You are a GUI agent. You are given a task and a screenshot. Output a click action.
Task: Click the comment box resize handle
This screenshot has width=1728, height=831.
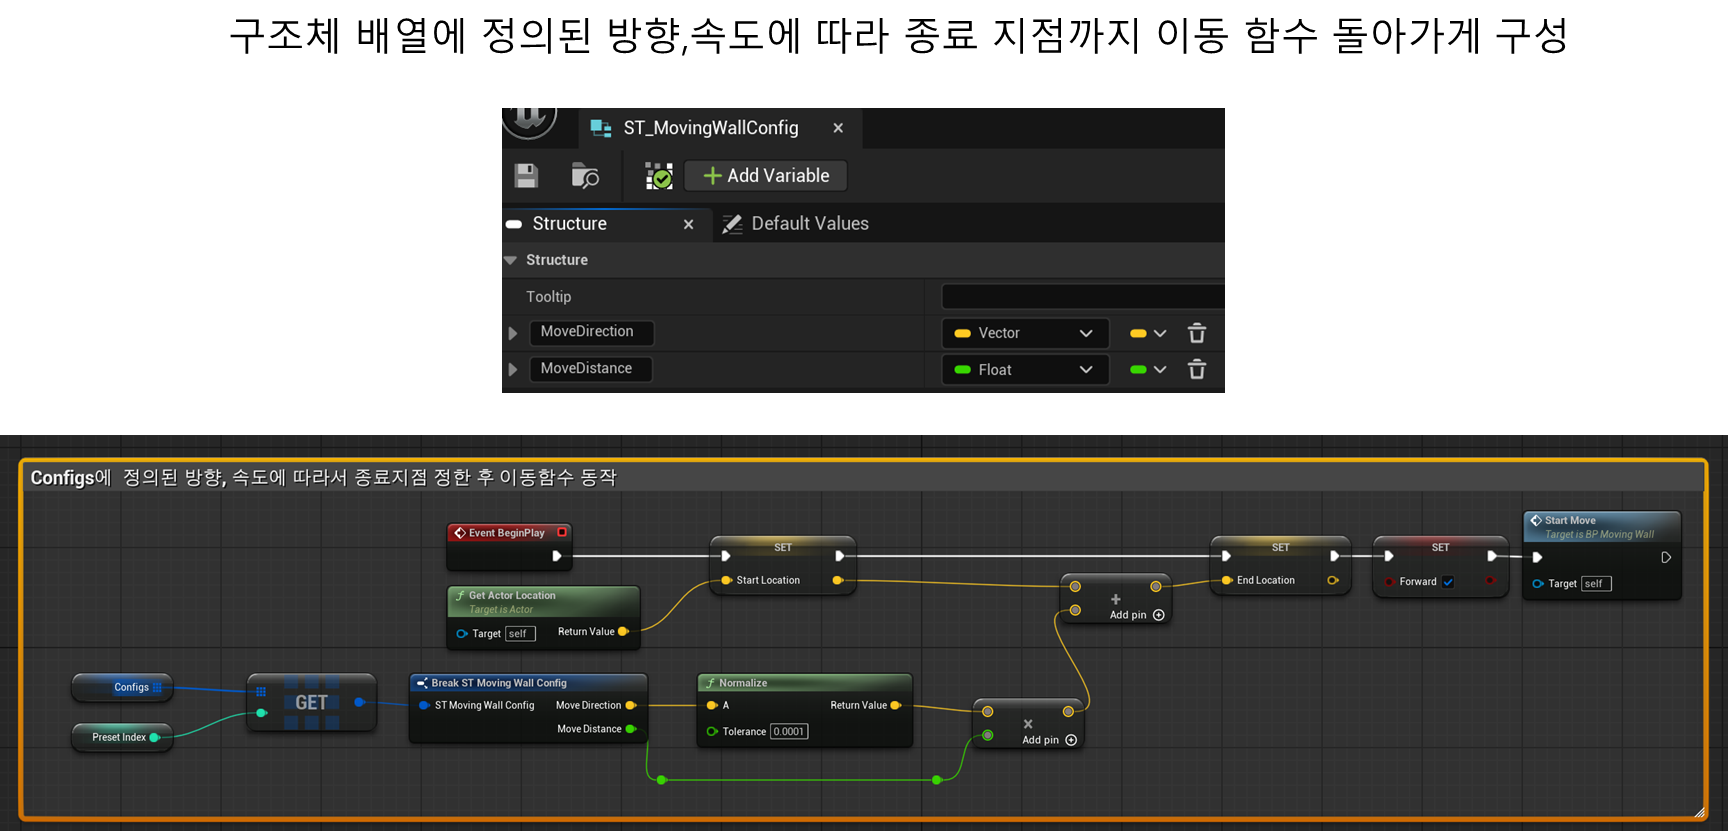(x=1699, y=812)
